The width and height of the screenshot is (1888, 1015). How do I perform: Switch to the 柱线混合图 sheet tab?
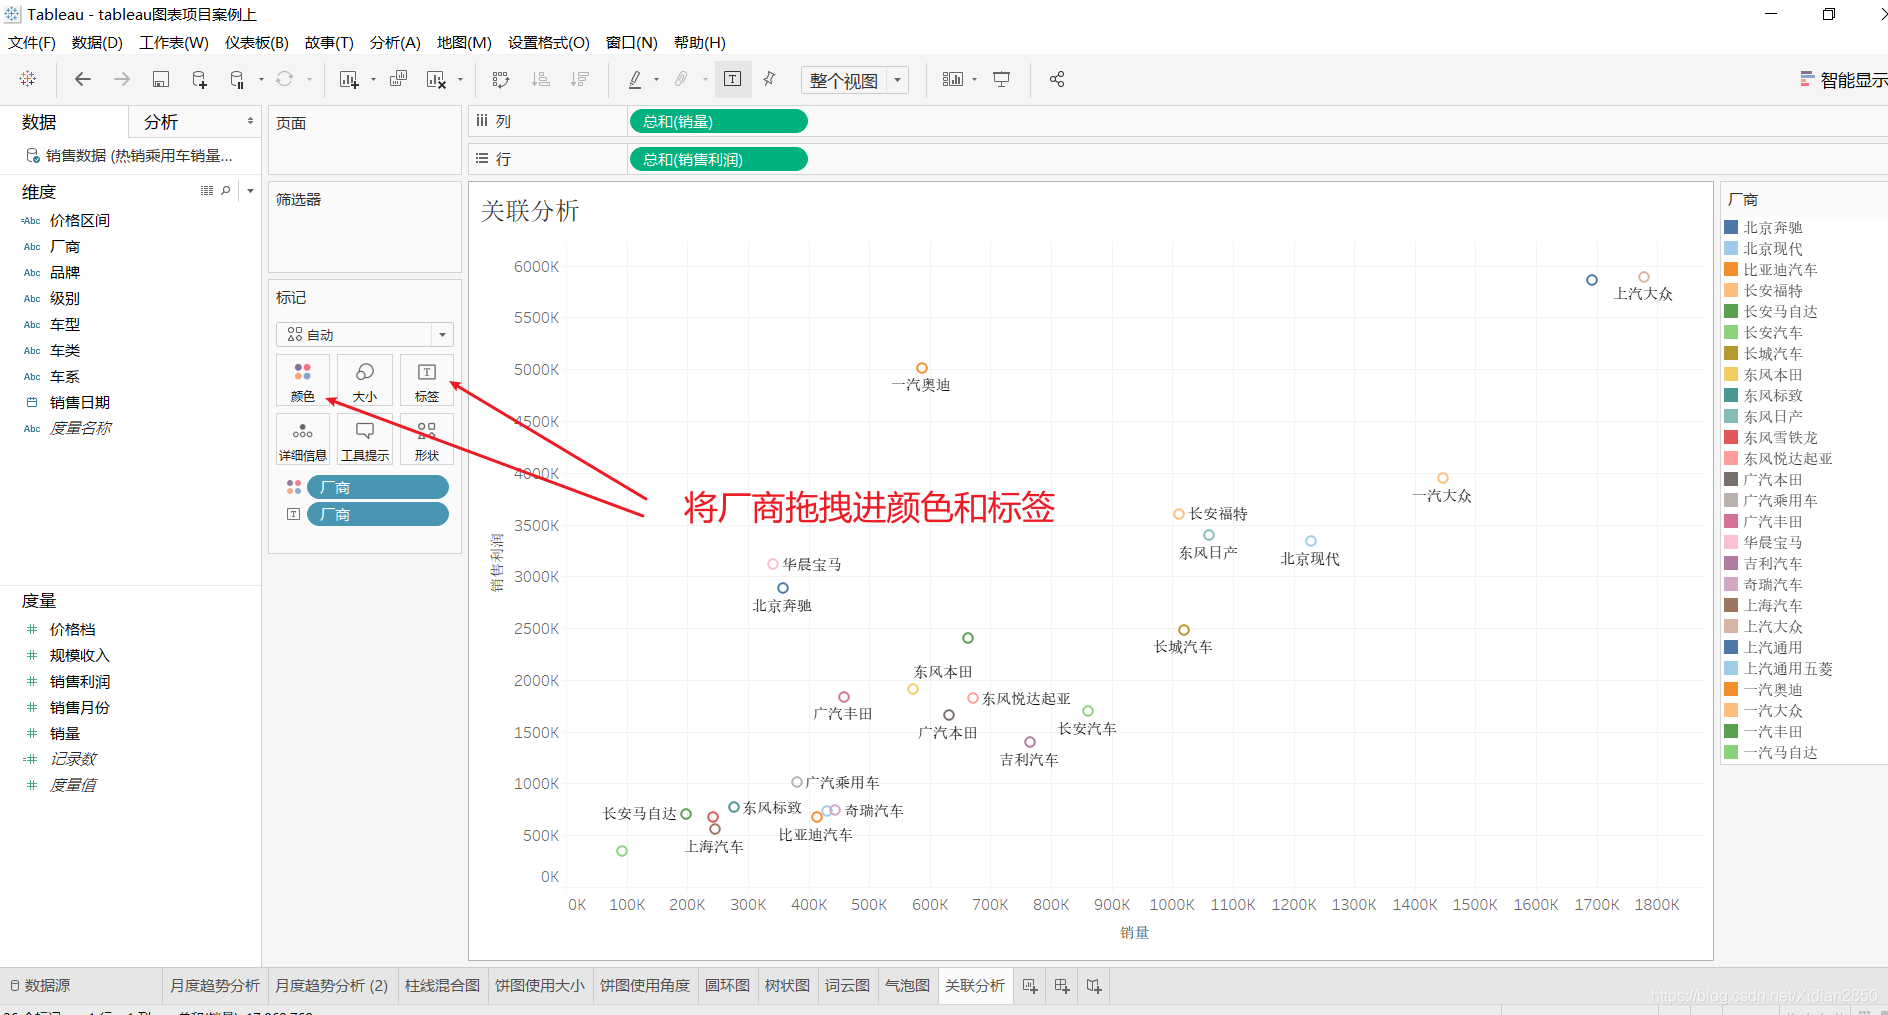point(442,985)
